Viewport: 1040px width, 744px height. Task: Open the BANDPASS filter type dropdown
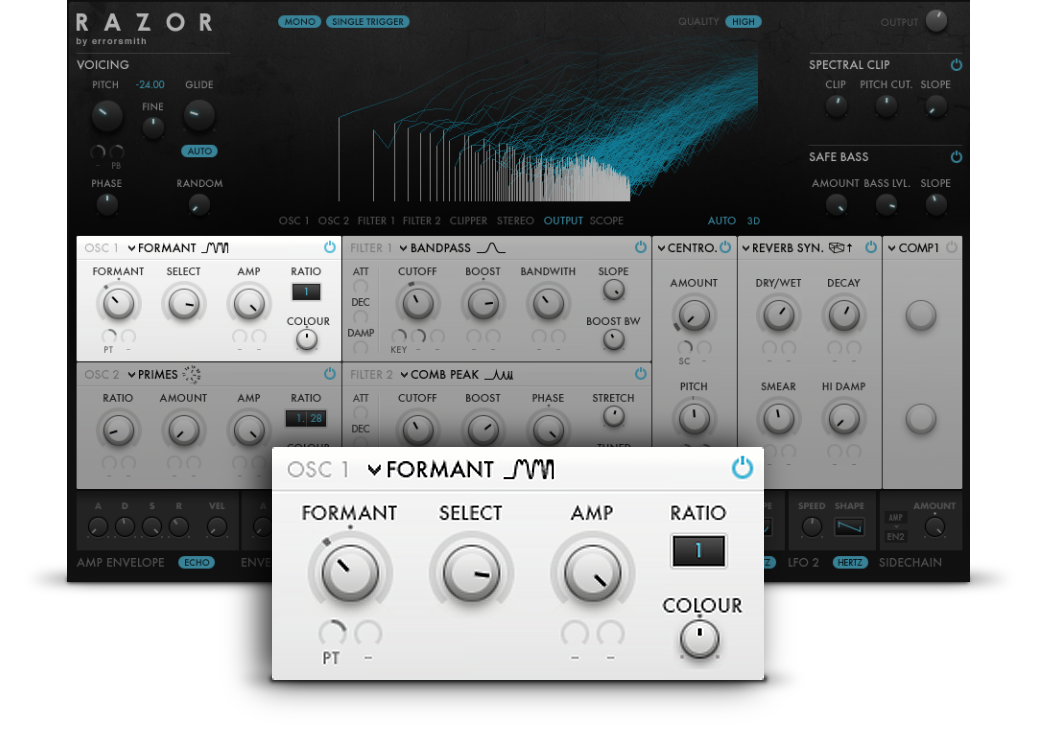435,248
